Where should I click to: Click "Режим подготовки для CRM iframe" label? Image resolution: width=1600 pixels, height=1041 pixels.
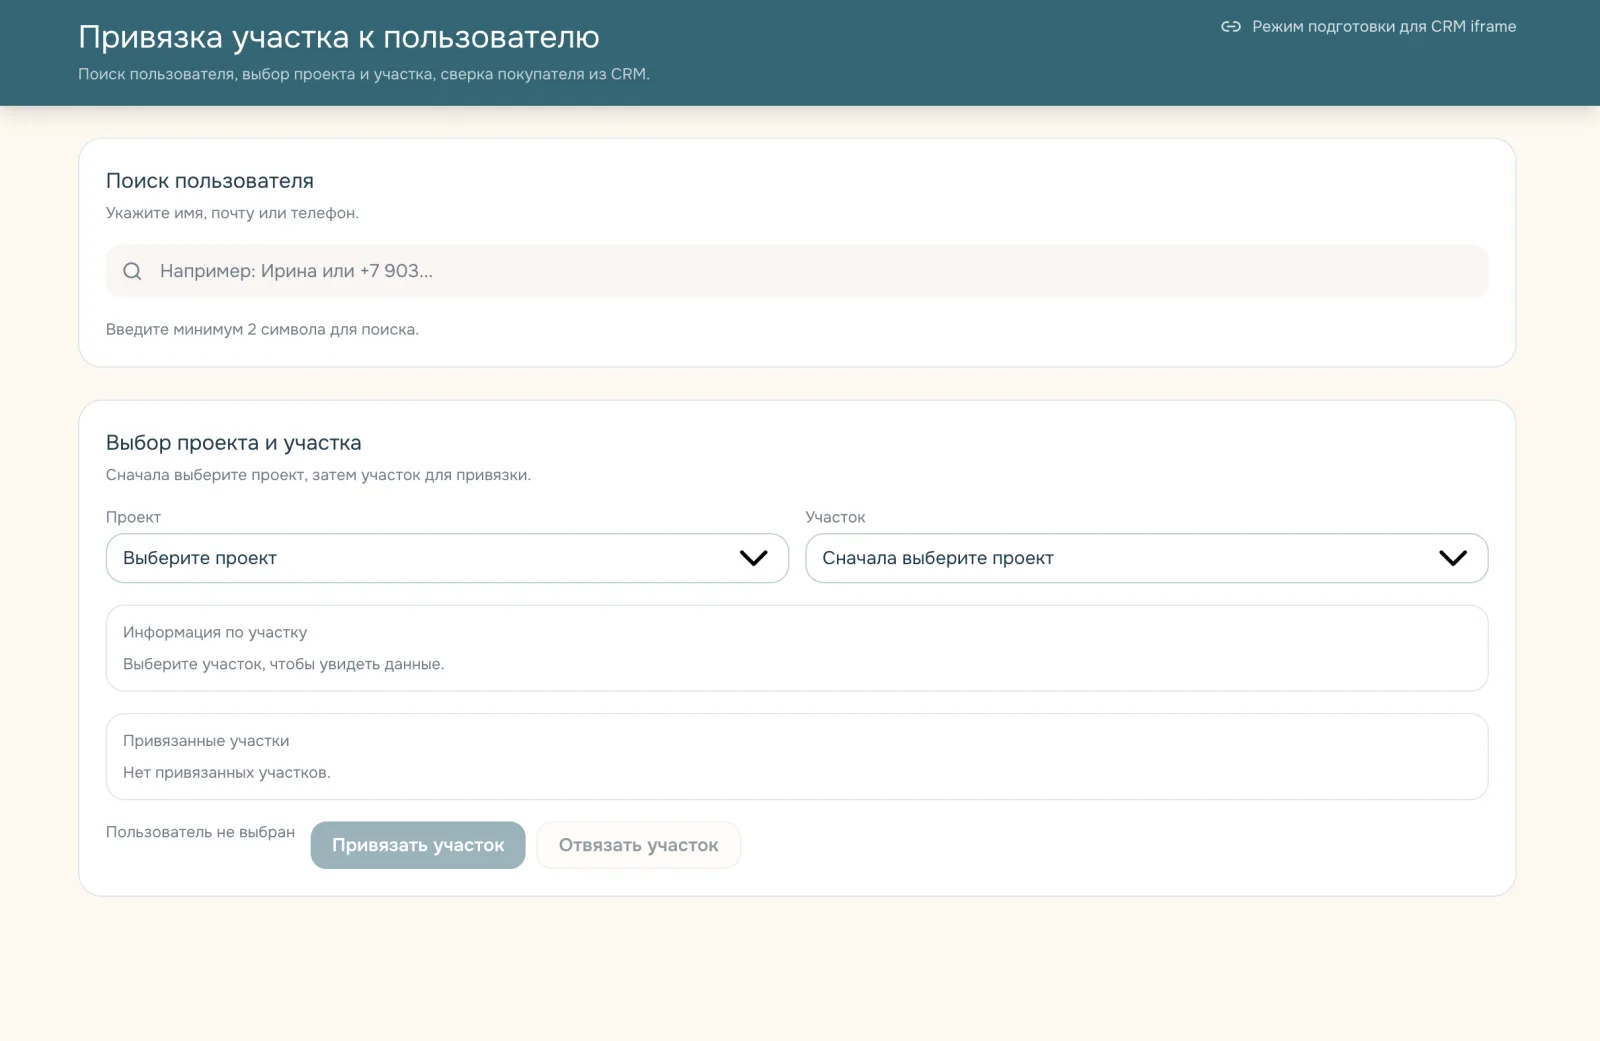point(1384,27)
